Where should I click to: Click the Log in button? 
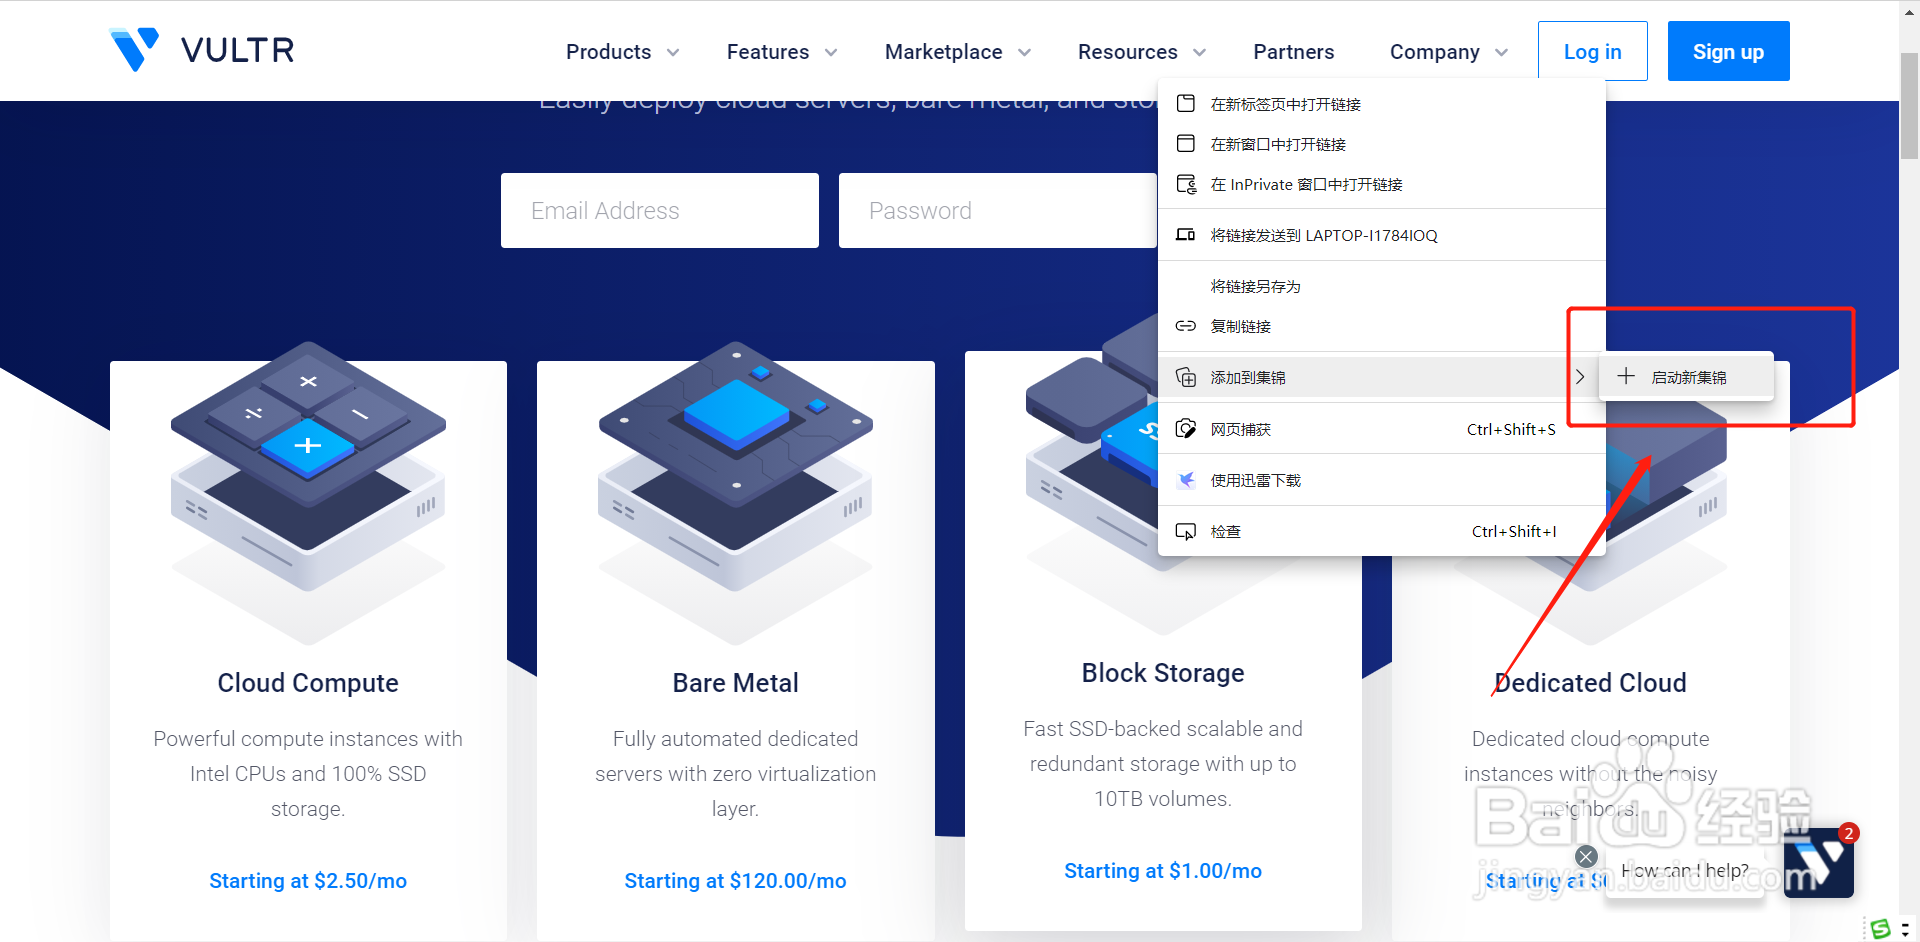pyautogui.click(x=1593, y=51)
